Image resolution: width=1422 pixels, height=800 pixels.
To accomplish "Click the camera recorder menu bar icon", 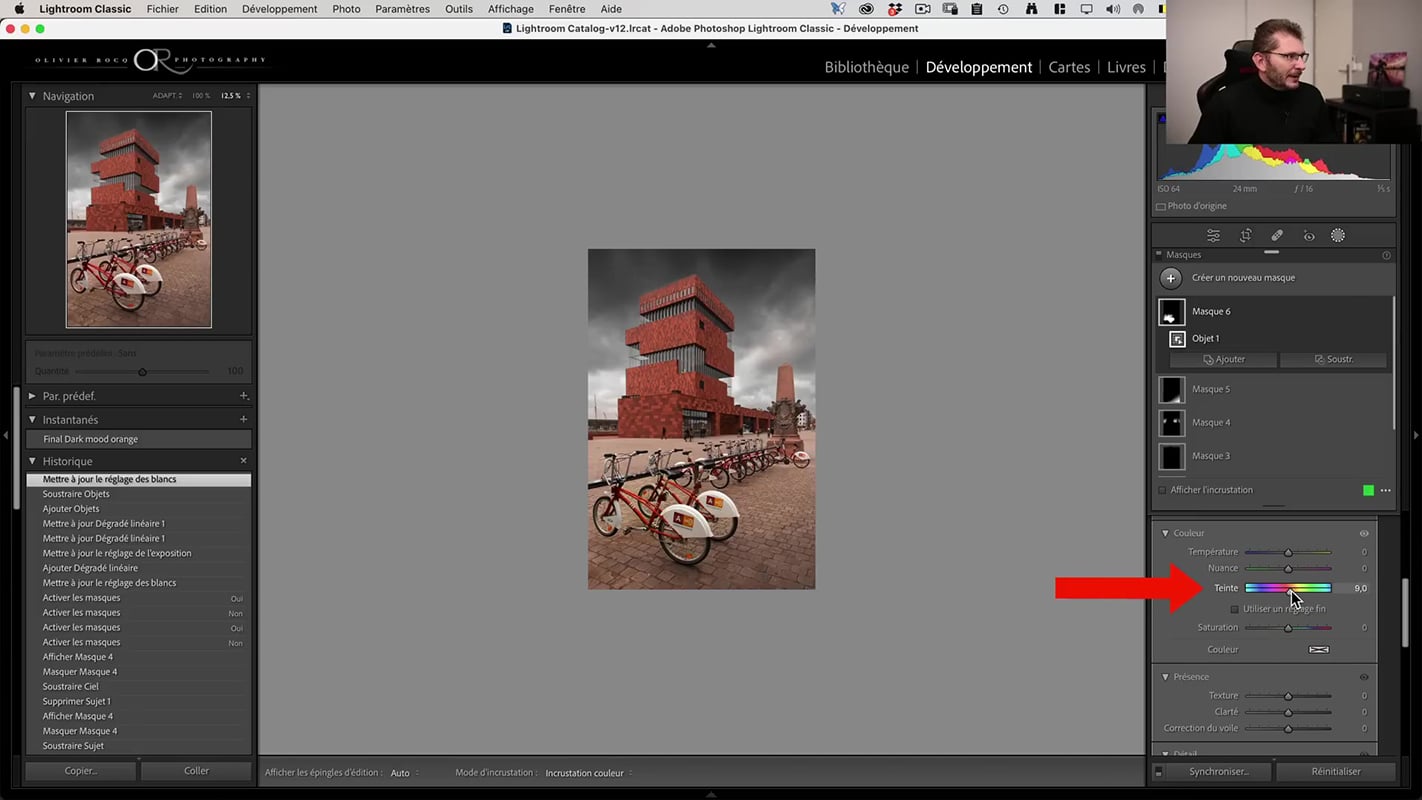I will pos(922,9).
